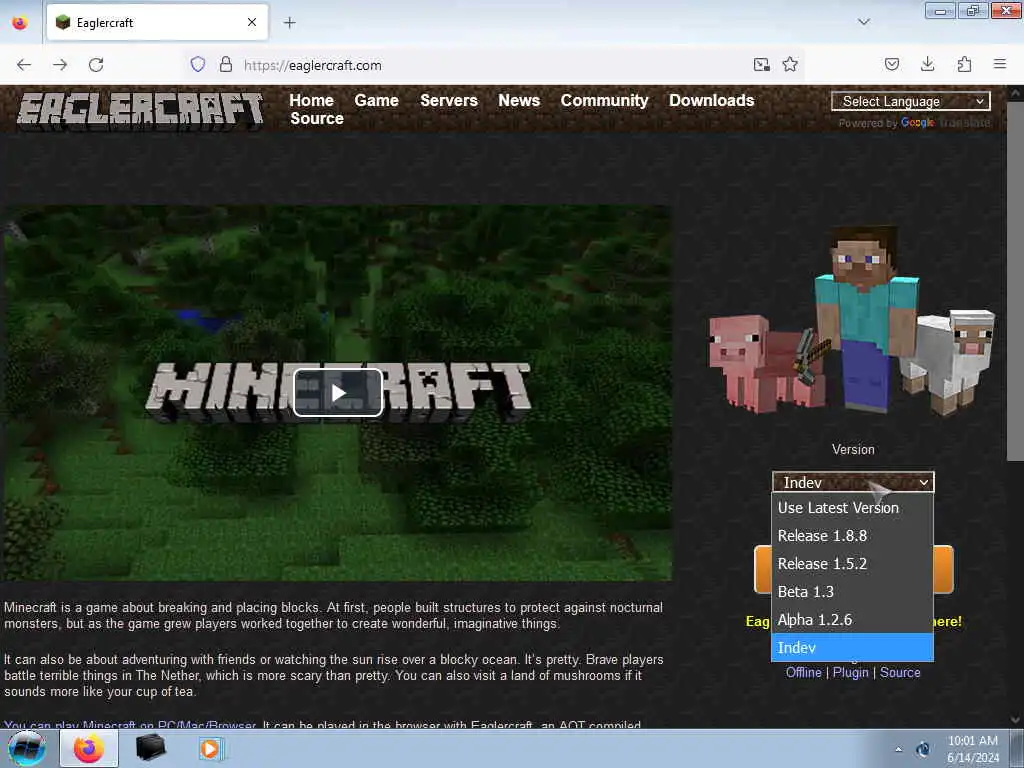Click Firefox logo icon beside tab strip

pos(20,23)
